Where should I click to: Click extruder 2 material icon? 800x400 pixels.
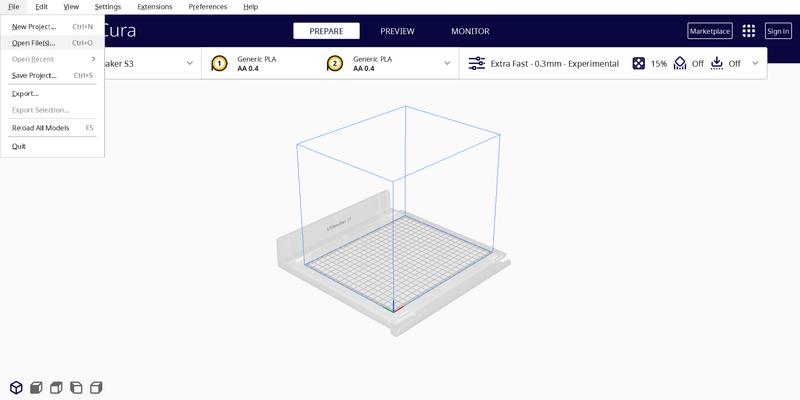(x=335, y=64)
